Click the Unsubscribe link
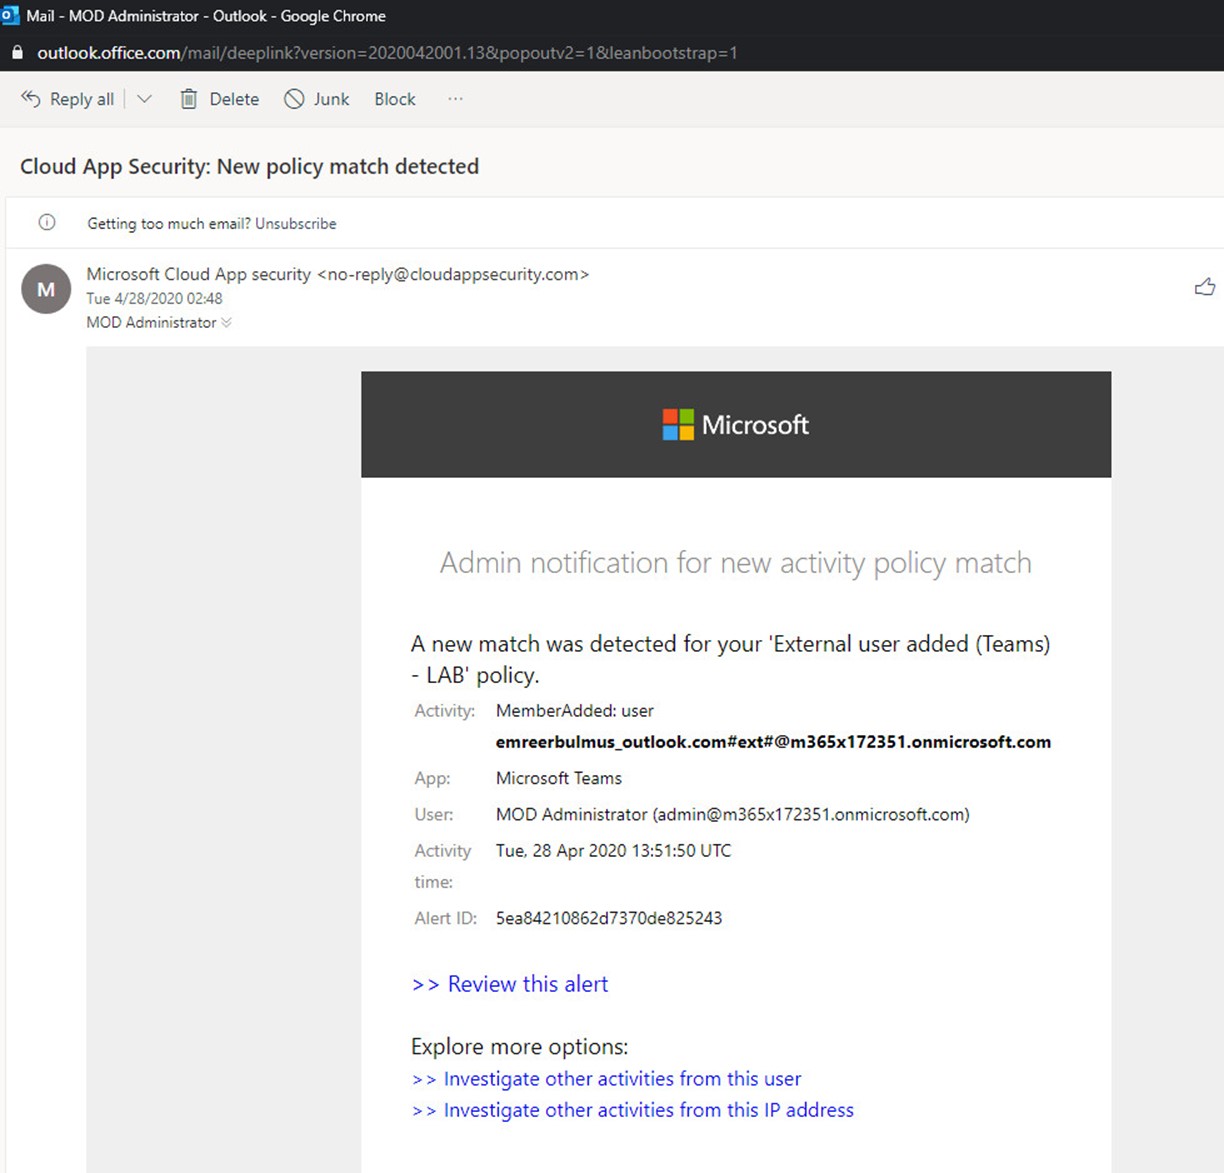This screenshot has height=1173, width=1224. pyautogui.click(x=296, y=224)
